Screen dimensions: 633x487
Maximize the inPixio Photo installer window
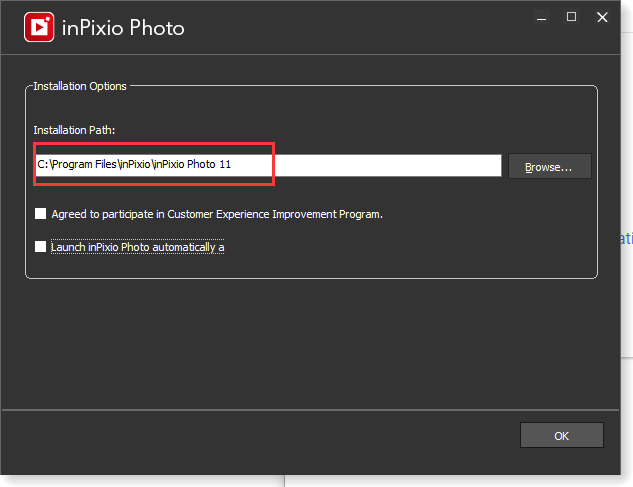point(571,17)
